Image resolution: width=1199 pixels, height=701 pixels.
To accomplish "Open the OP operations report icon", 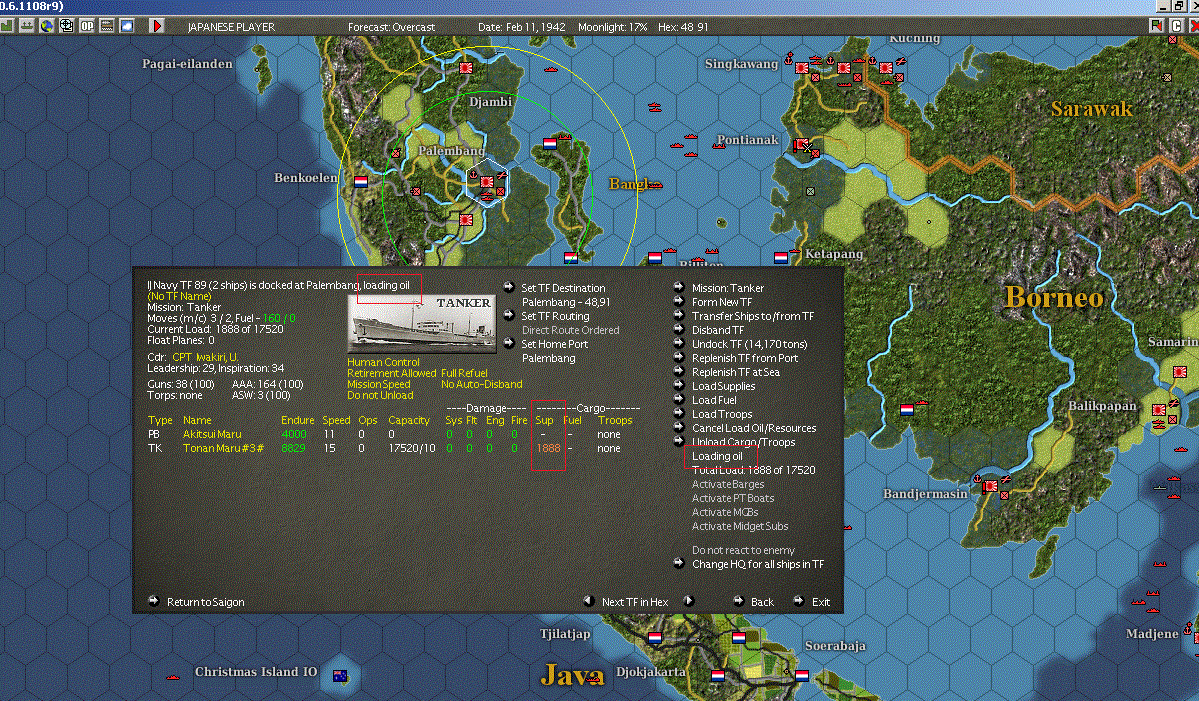I will click(86, 26).
